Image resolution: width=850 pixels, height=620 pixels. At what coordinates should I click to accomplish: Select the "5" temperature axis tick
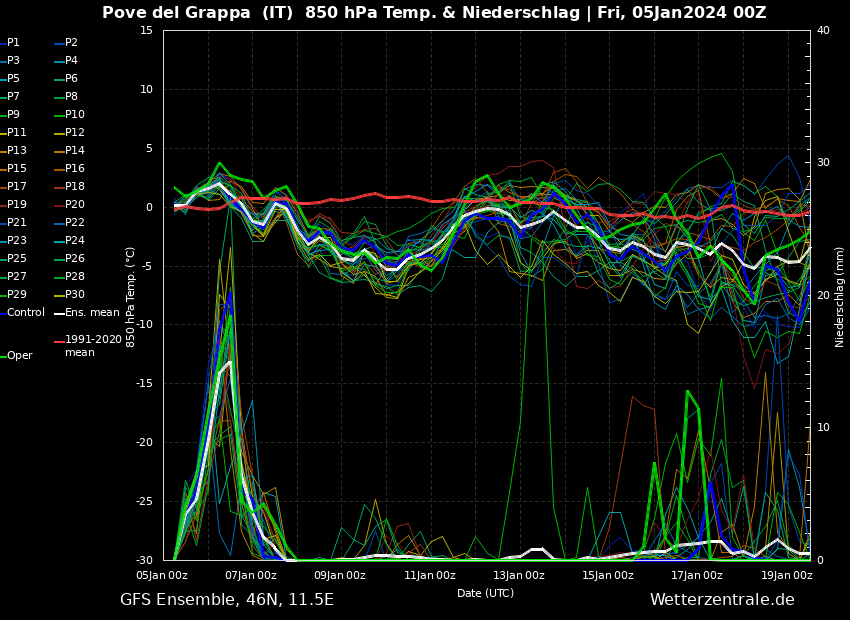pos(150,148)
